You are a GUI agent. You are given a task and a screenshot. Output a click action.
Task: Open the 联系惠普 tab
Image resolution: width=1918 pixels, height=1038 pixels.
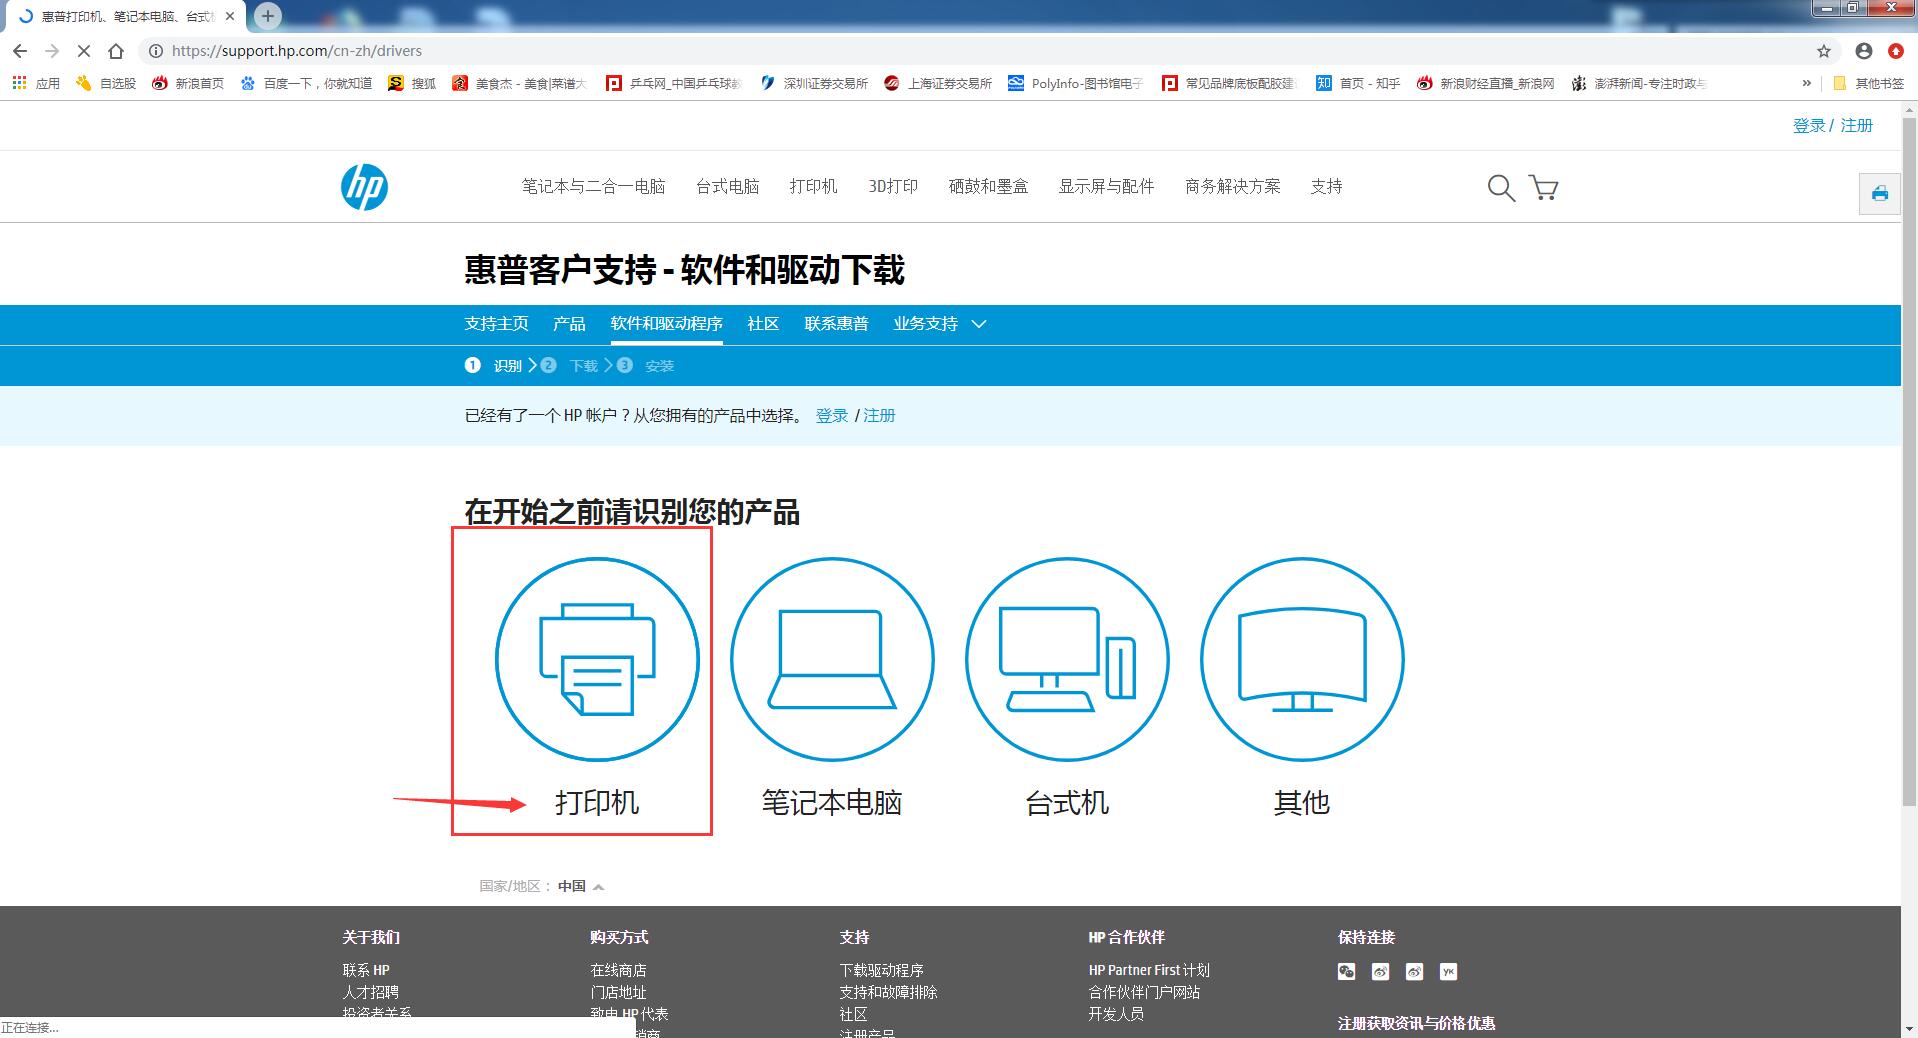tap(836, 324)
